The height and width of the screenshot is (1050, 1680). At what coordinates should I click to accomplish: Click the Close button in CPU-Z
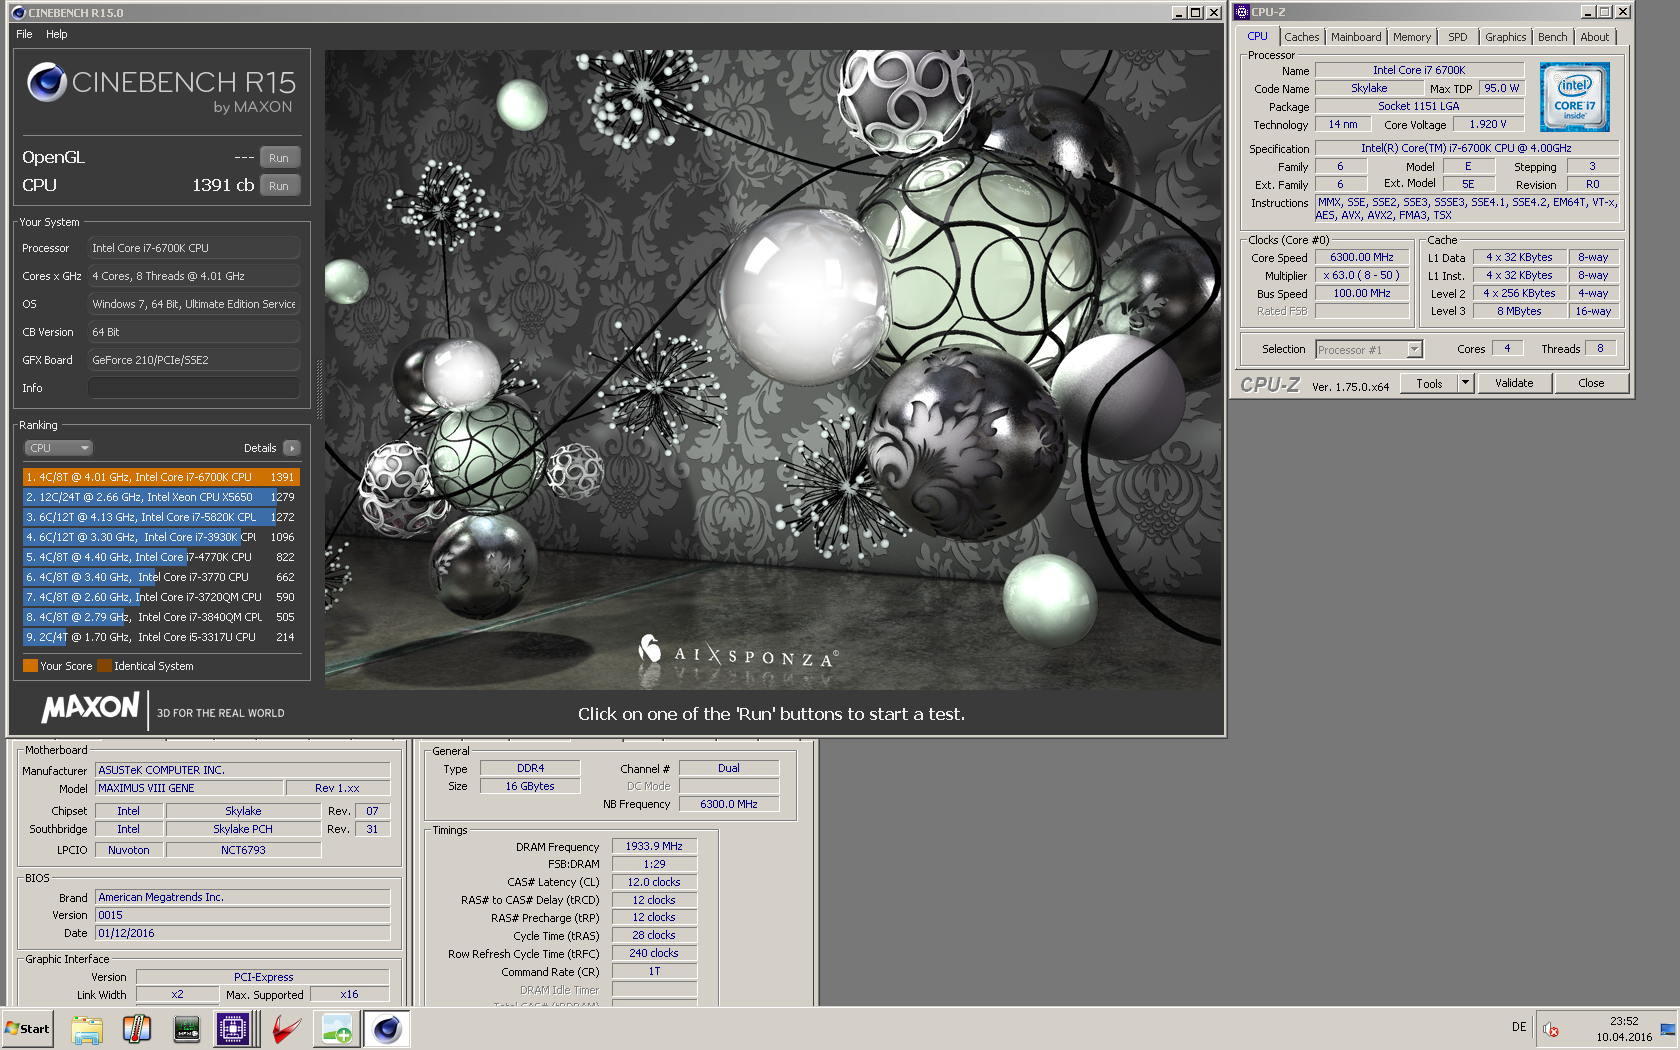[x=1591, y=383]
